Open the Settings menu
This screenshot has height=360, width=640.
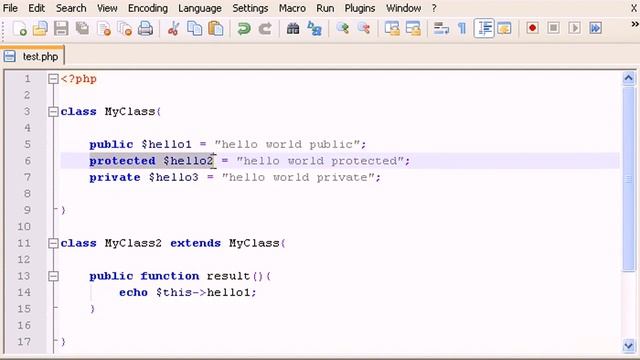tap(250, 8)
